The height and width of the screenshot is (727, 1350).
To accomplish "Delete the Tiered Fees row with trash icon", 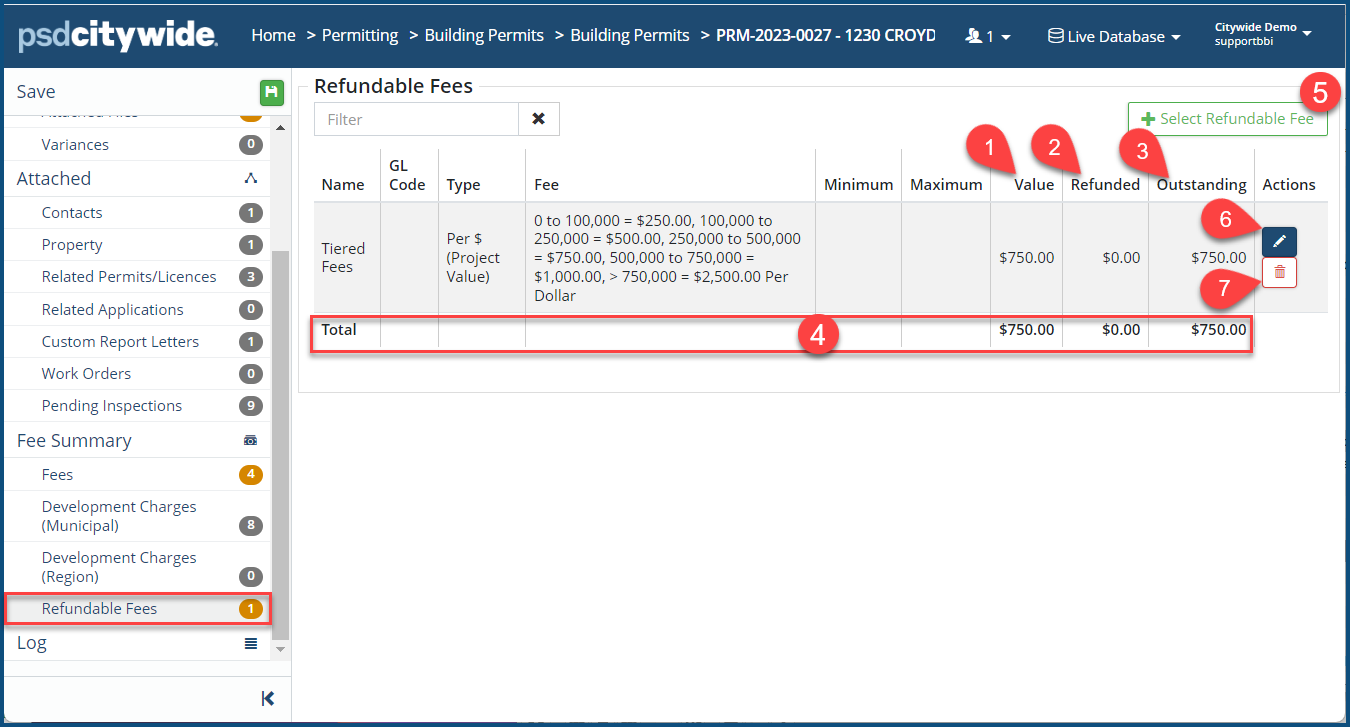I will 1279,273.
